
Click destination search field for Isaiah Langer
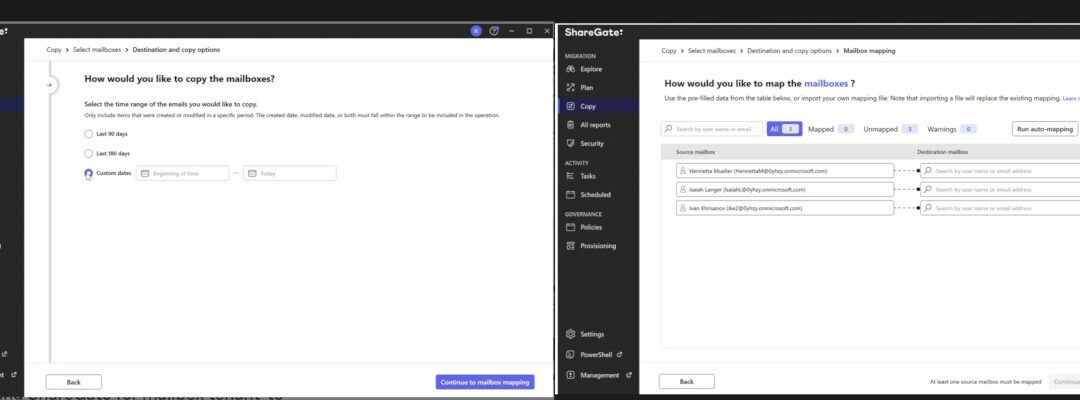[x=1000, y=189]
